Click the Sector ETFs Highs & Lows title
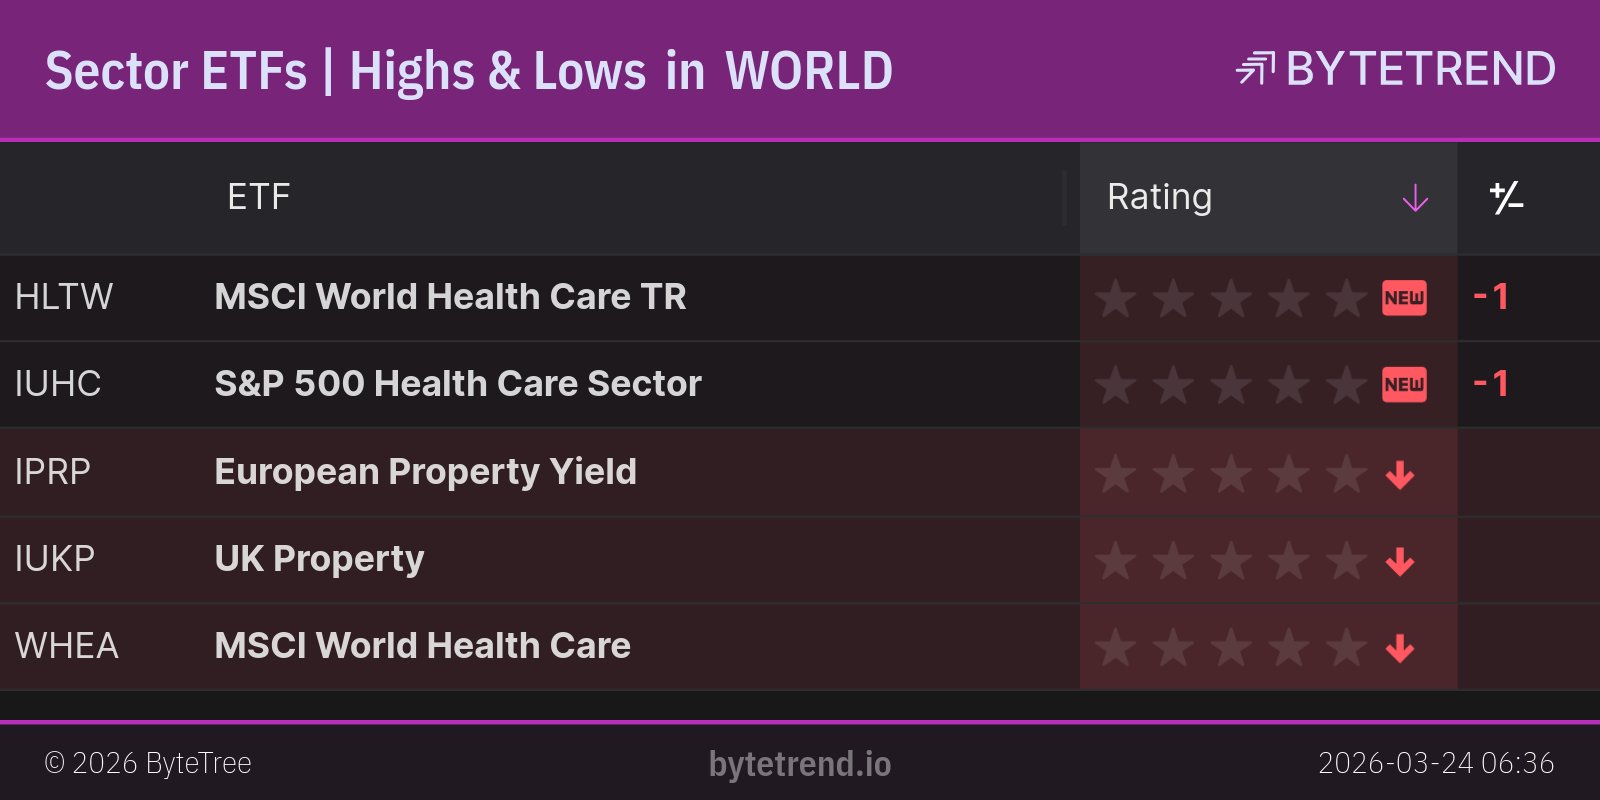The height and width of the screenshot is (800, 1600). coord(468,71)
